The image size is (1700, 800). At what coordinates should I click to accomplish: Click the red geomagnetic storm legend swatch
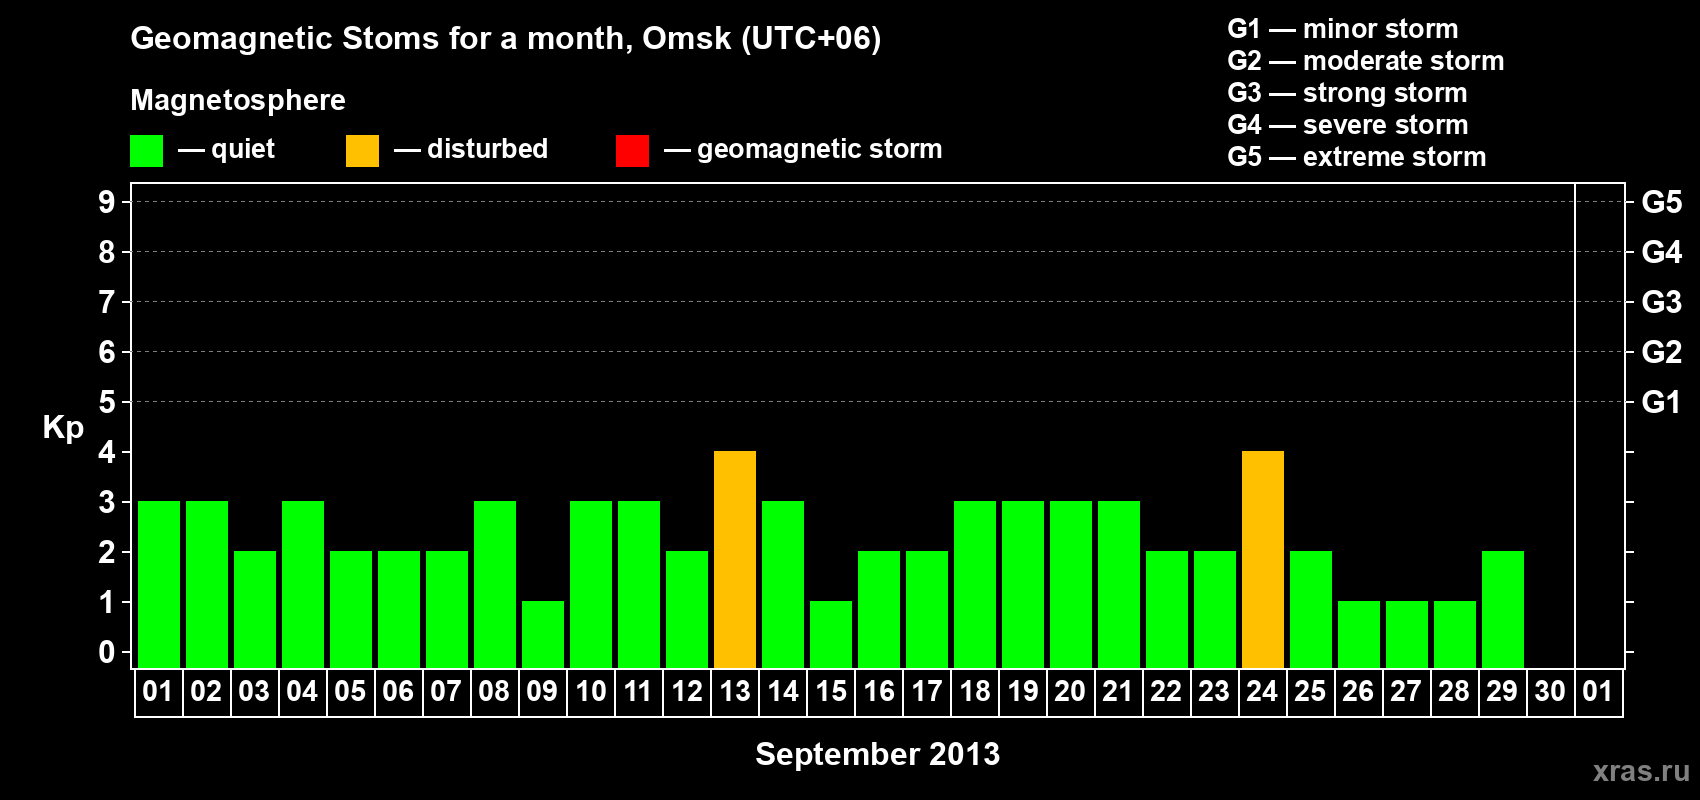[632, 151]
